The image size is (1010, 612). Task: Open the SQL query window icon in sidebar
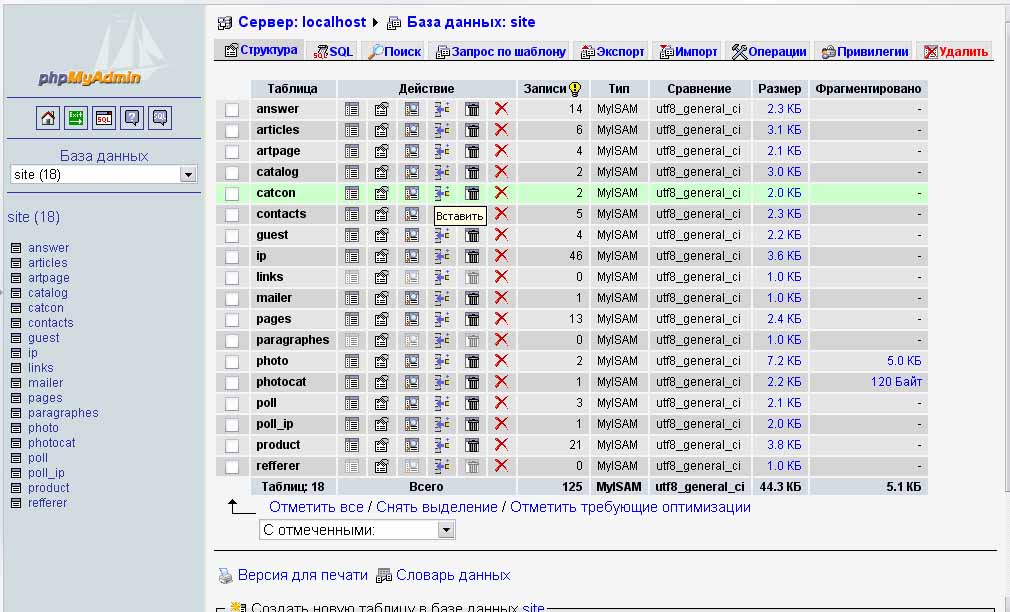pos(104,118)
